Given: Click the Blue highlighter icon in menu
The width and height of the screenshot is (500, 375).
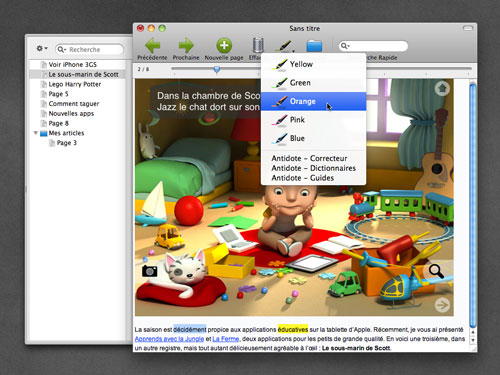Looking at the screenshot, I should tap(279, 138).
